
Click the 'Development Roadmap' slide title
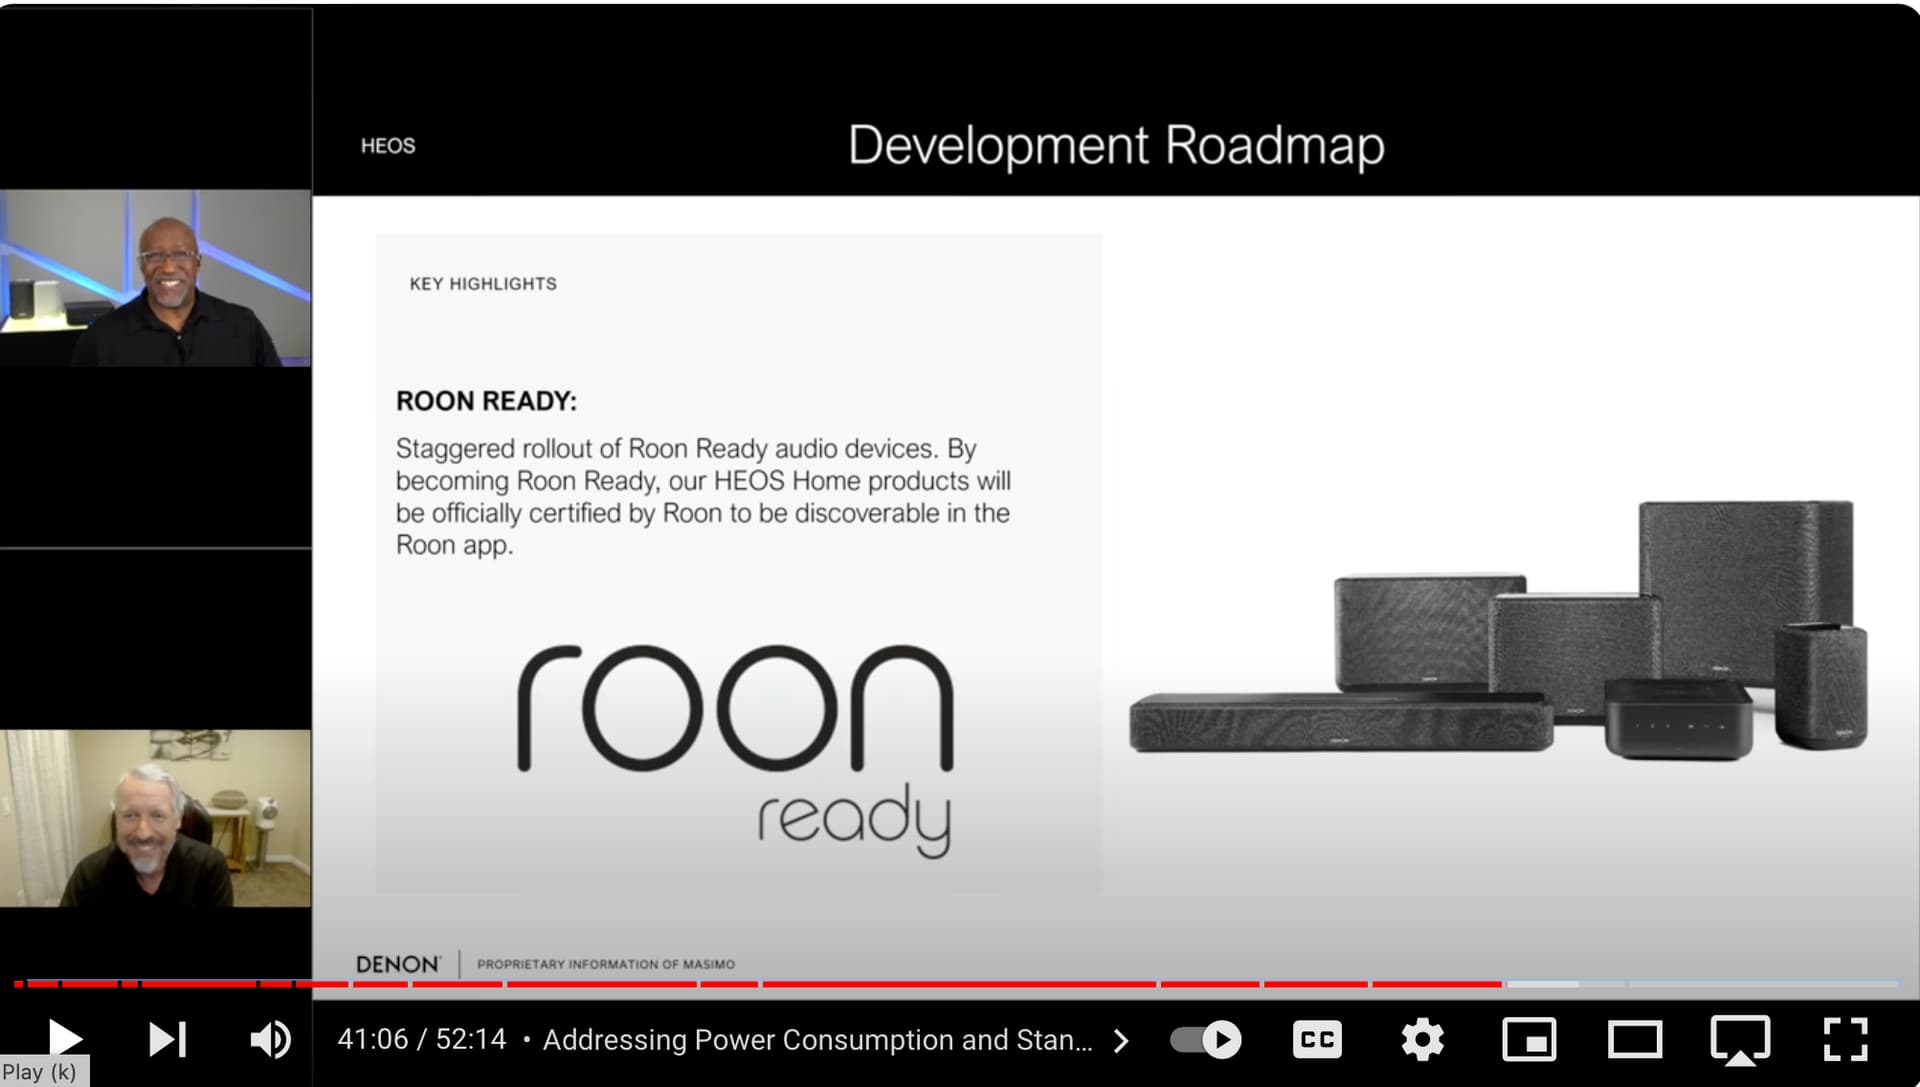(x=1116, y=146)
